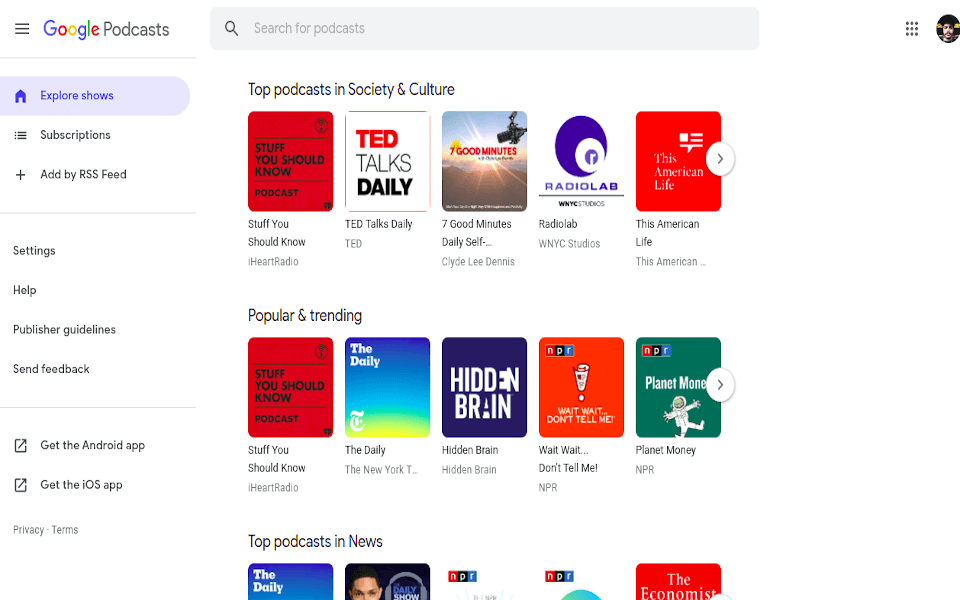
Task: Click the Top podcasts in Society & Culture heading
Action: (351, 89)
